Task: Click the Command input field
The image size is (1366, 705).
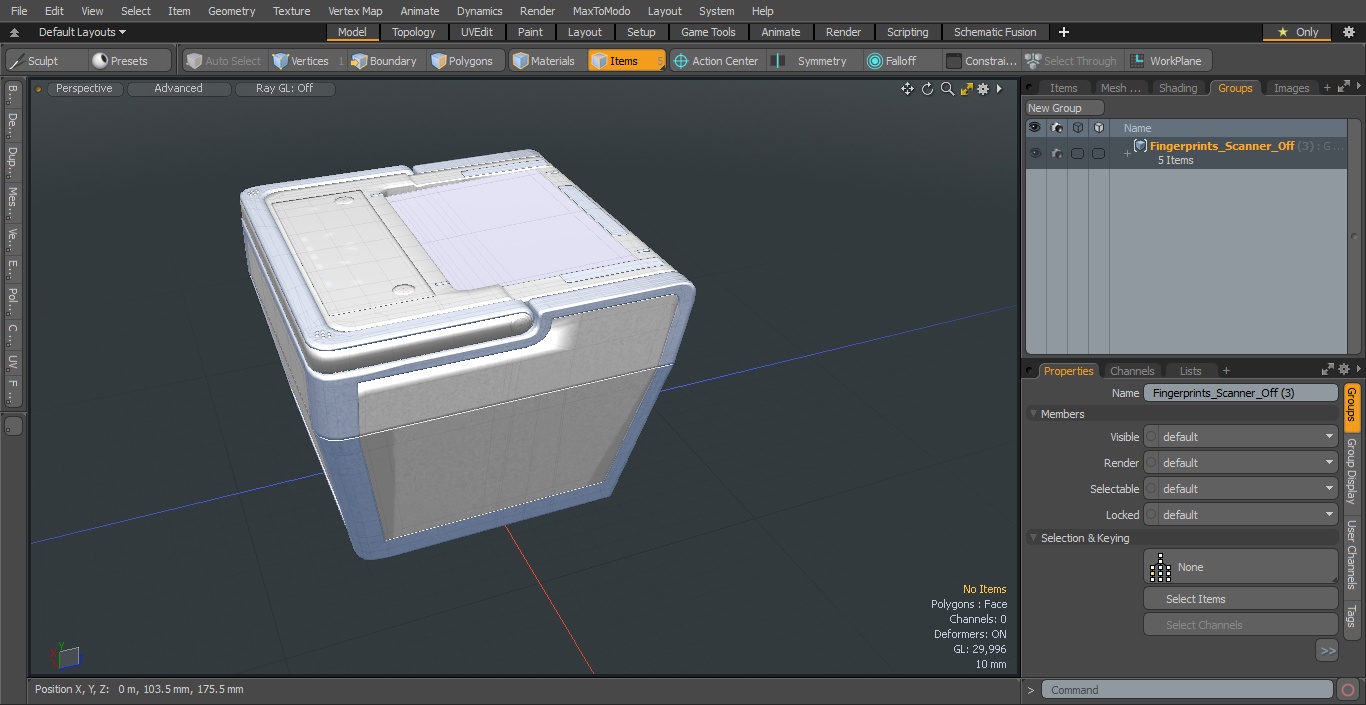Action: tap(1186, 690)
